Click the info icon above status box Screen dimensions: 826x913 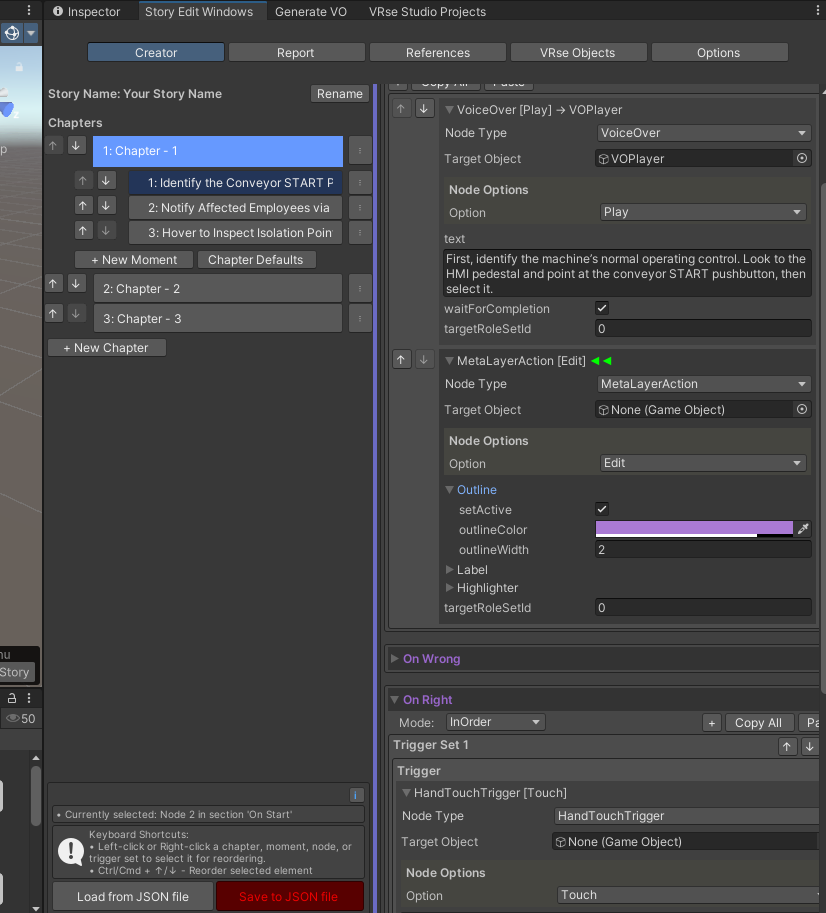[356, 795]
